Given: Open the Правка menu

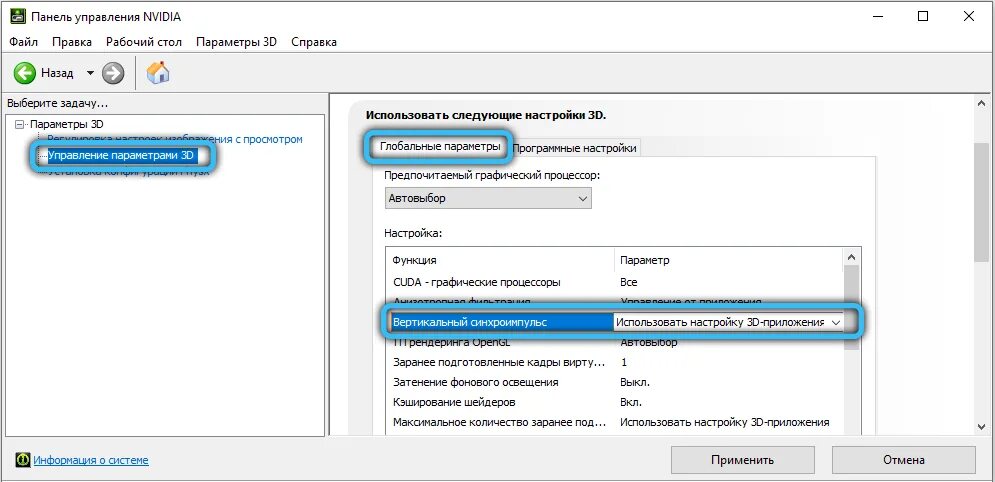Looking at the screenshot, I should (x=72, y=42).
